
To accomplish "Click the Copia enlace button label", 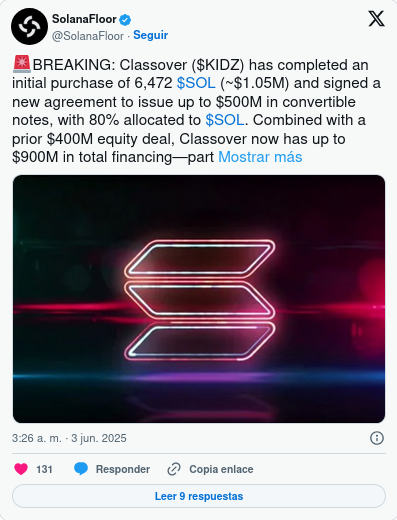I will [221, 469].
